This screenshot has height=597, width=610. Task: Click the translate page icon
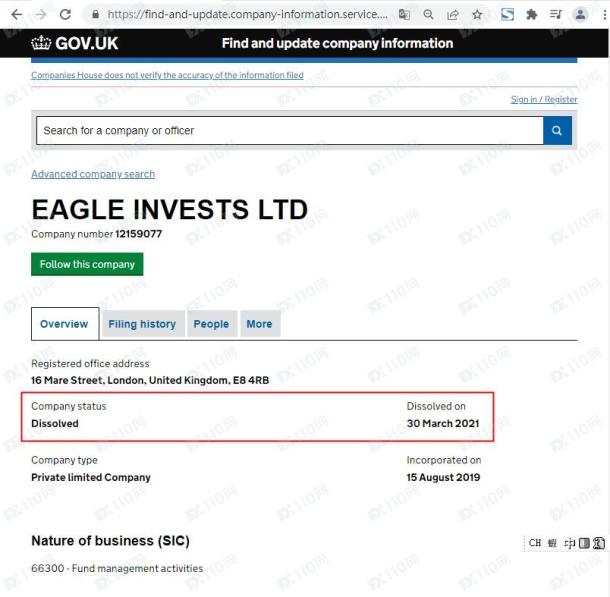pos(404,15)
